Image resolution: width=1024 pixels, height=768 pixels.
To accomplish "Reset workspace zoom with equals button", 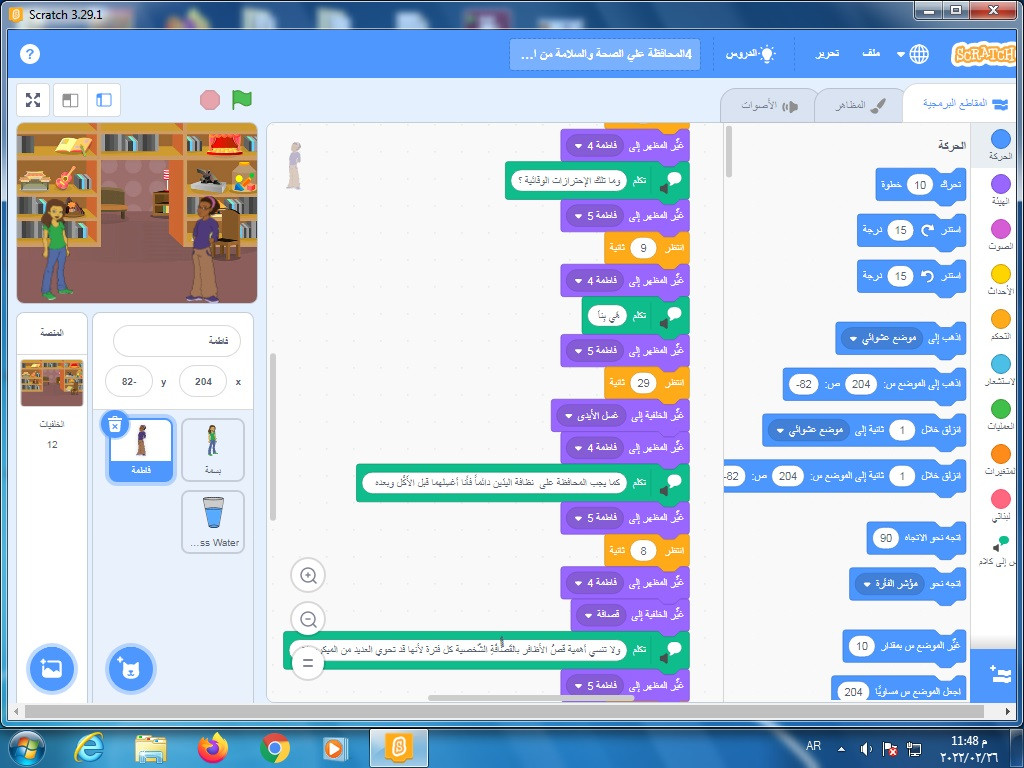I will click(x=308, y=663).
